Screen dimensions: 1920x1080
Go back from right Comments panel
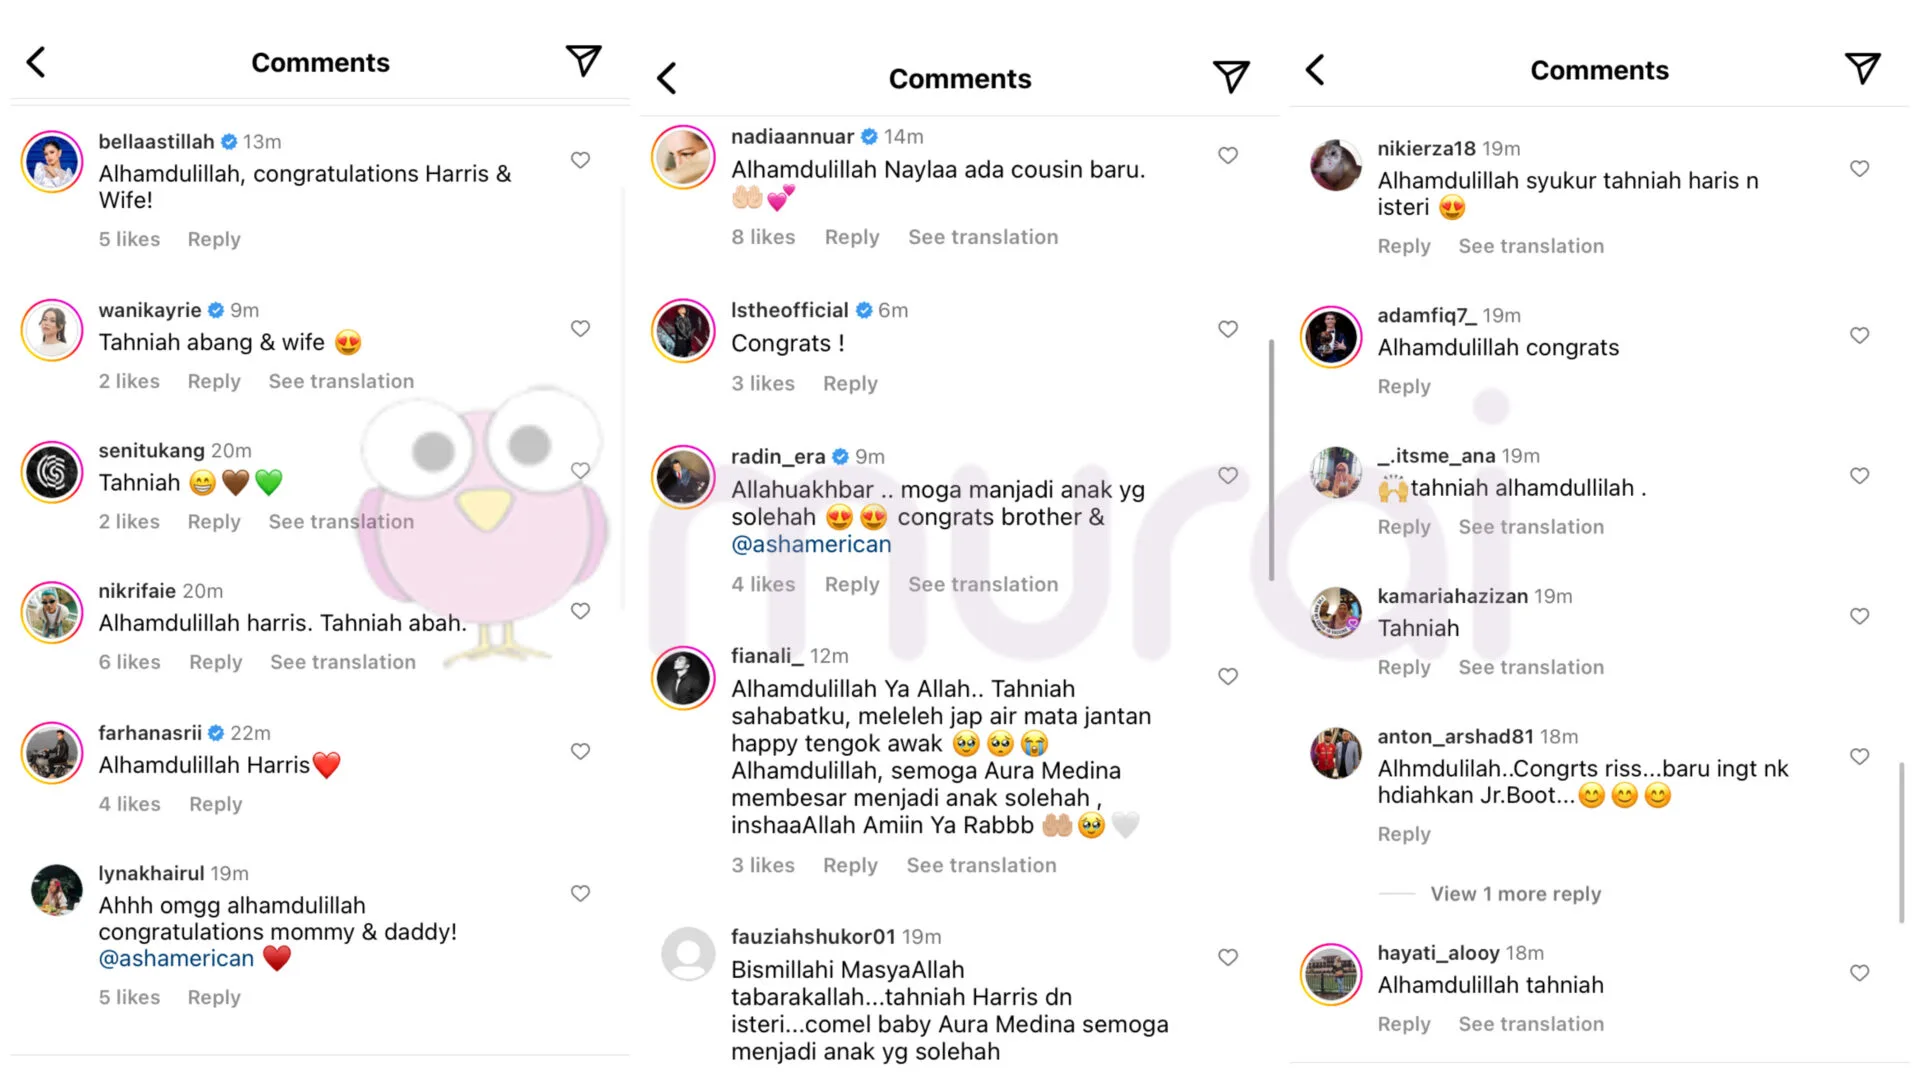click(1316, 70)
